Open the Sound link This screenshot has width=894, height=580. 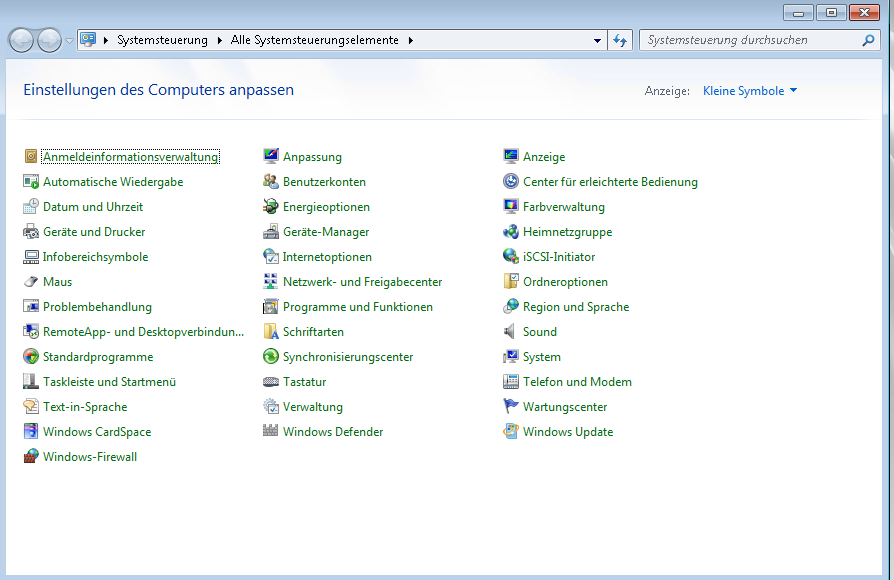coord(539,332)
